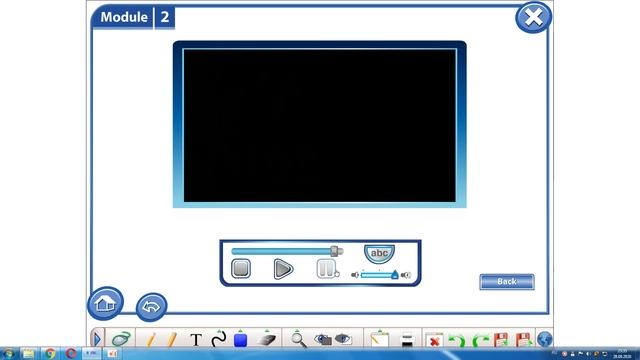Toggle the abc subtitles button
Screen dimensions: 640x360
point(379,253)
